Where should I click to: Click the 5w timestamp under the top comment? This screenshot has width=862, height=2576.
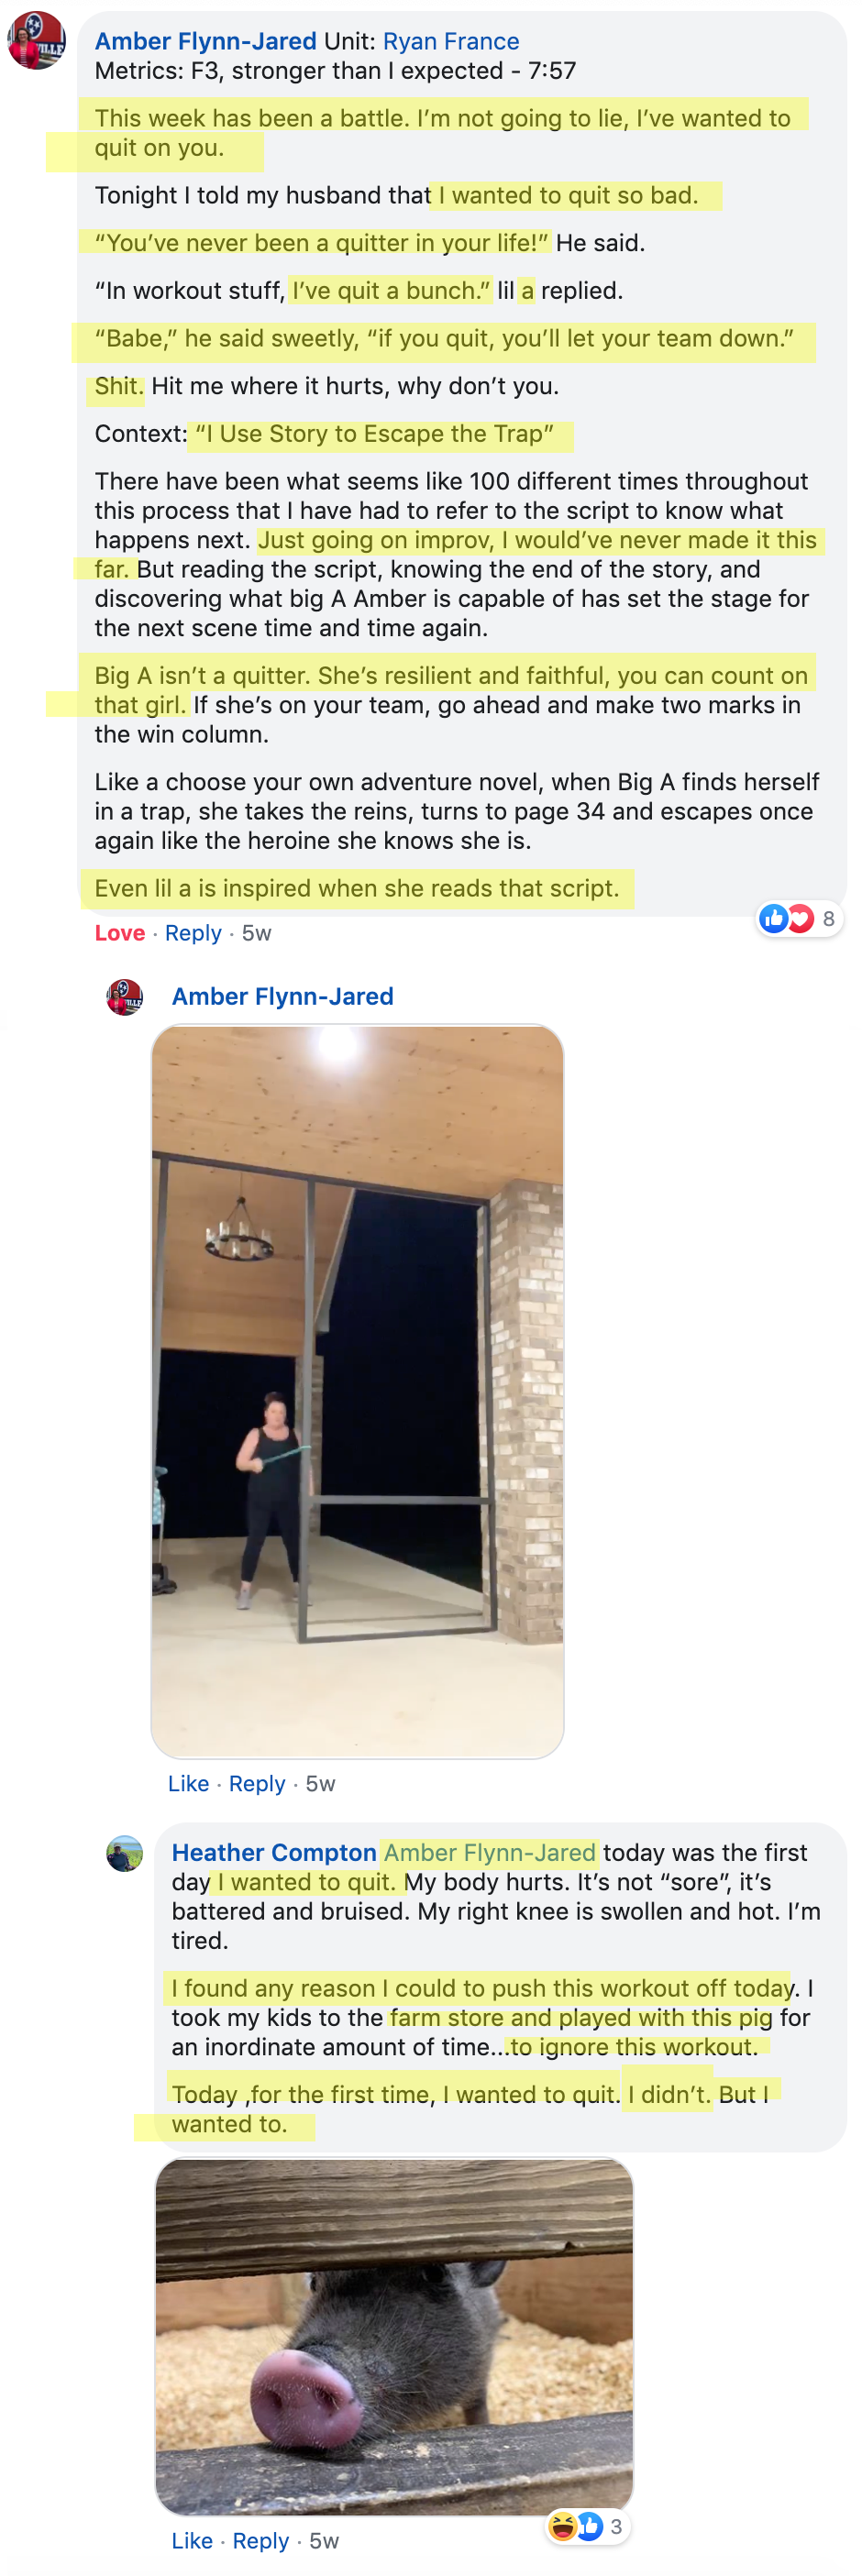pos(257,933)
